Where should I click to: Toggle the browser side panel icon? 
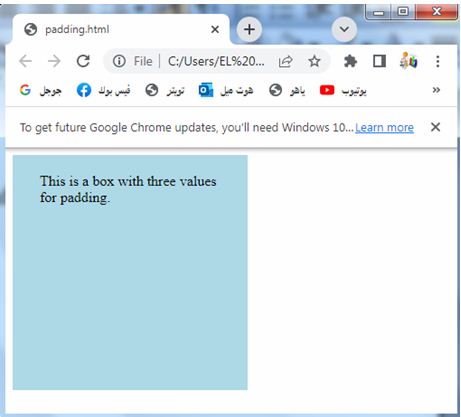tap(379, 61)
